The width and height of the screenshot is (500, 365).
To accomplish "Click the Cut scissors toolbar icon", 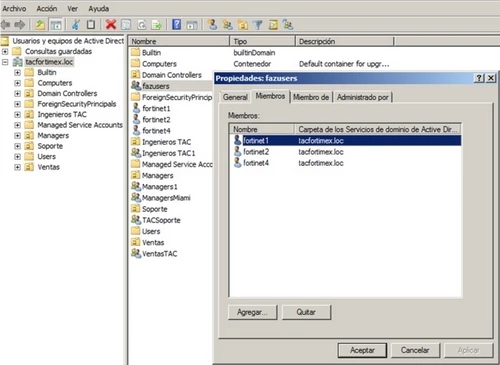I will click(x=76, y=24).
